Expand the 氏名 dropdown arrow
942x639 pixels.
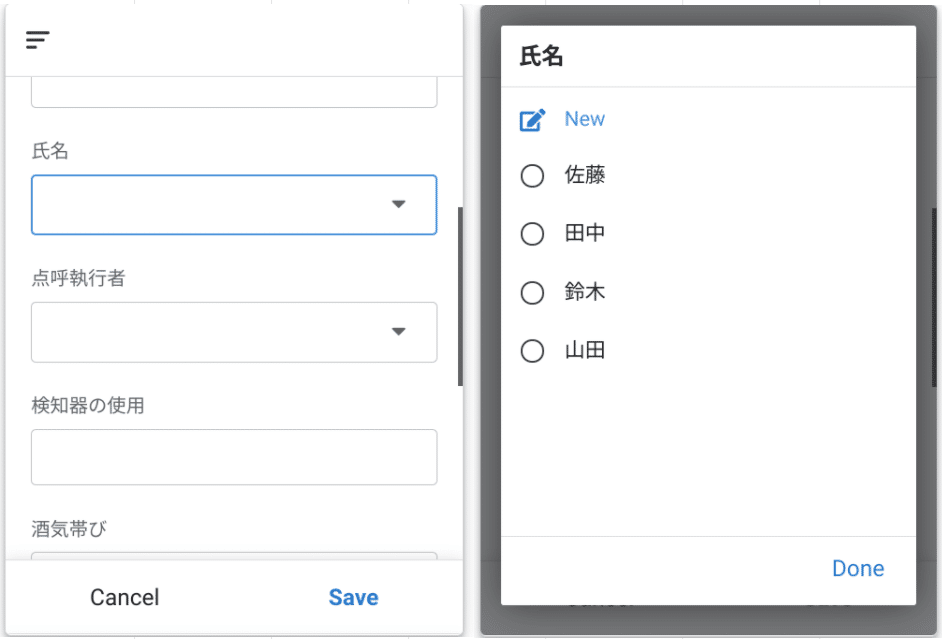pos(398,204)
